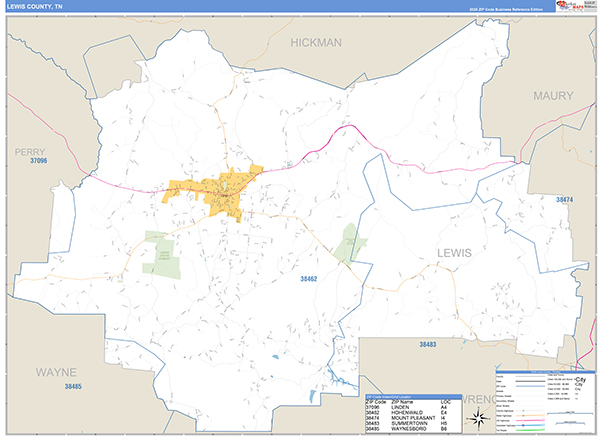
Task: Click the orange State Highway swatch in legend
Action: 530,415
